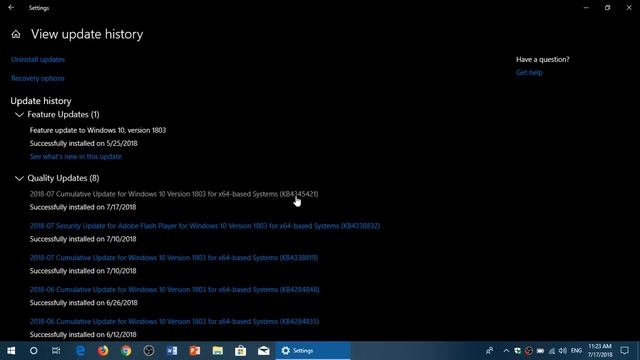Click 'Successfully installed on 7/17/2018' text
This screenshot has width=640, height=360.
pyautogui.click(x=83, y=207)
